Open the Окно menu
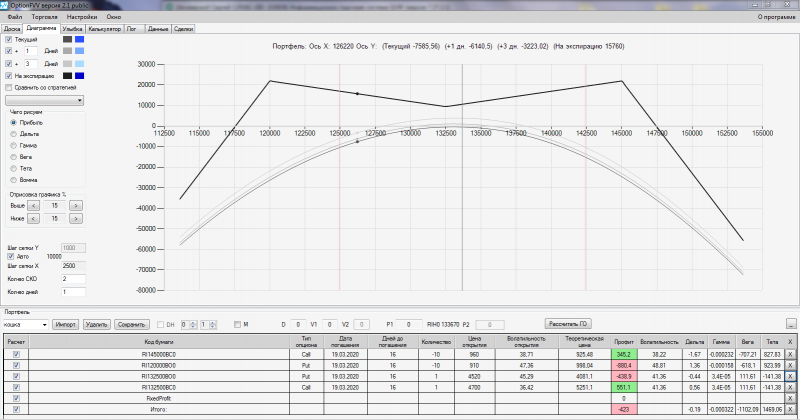This screenshot has height=420, width=800. tap(114, 17)
